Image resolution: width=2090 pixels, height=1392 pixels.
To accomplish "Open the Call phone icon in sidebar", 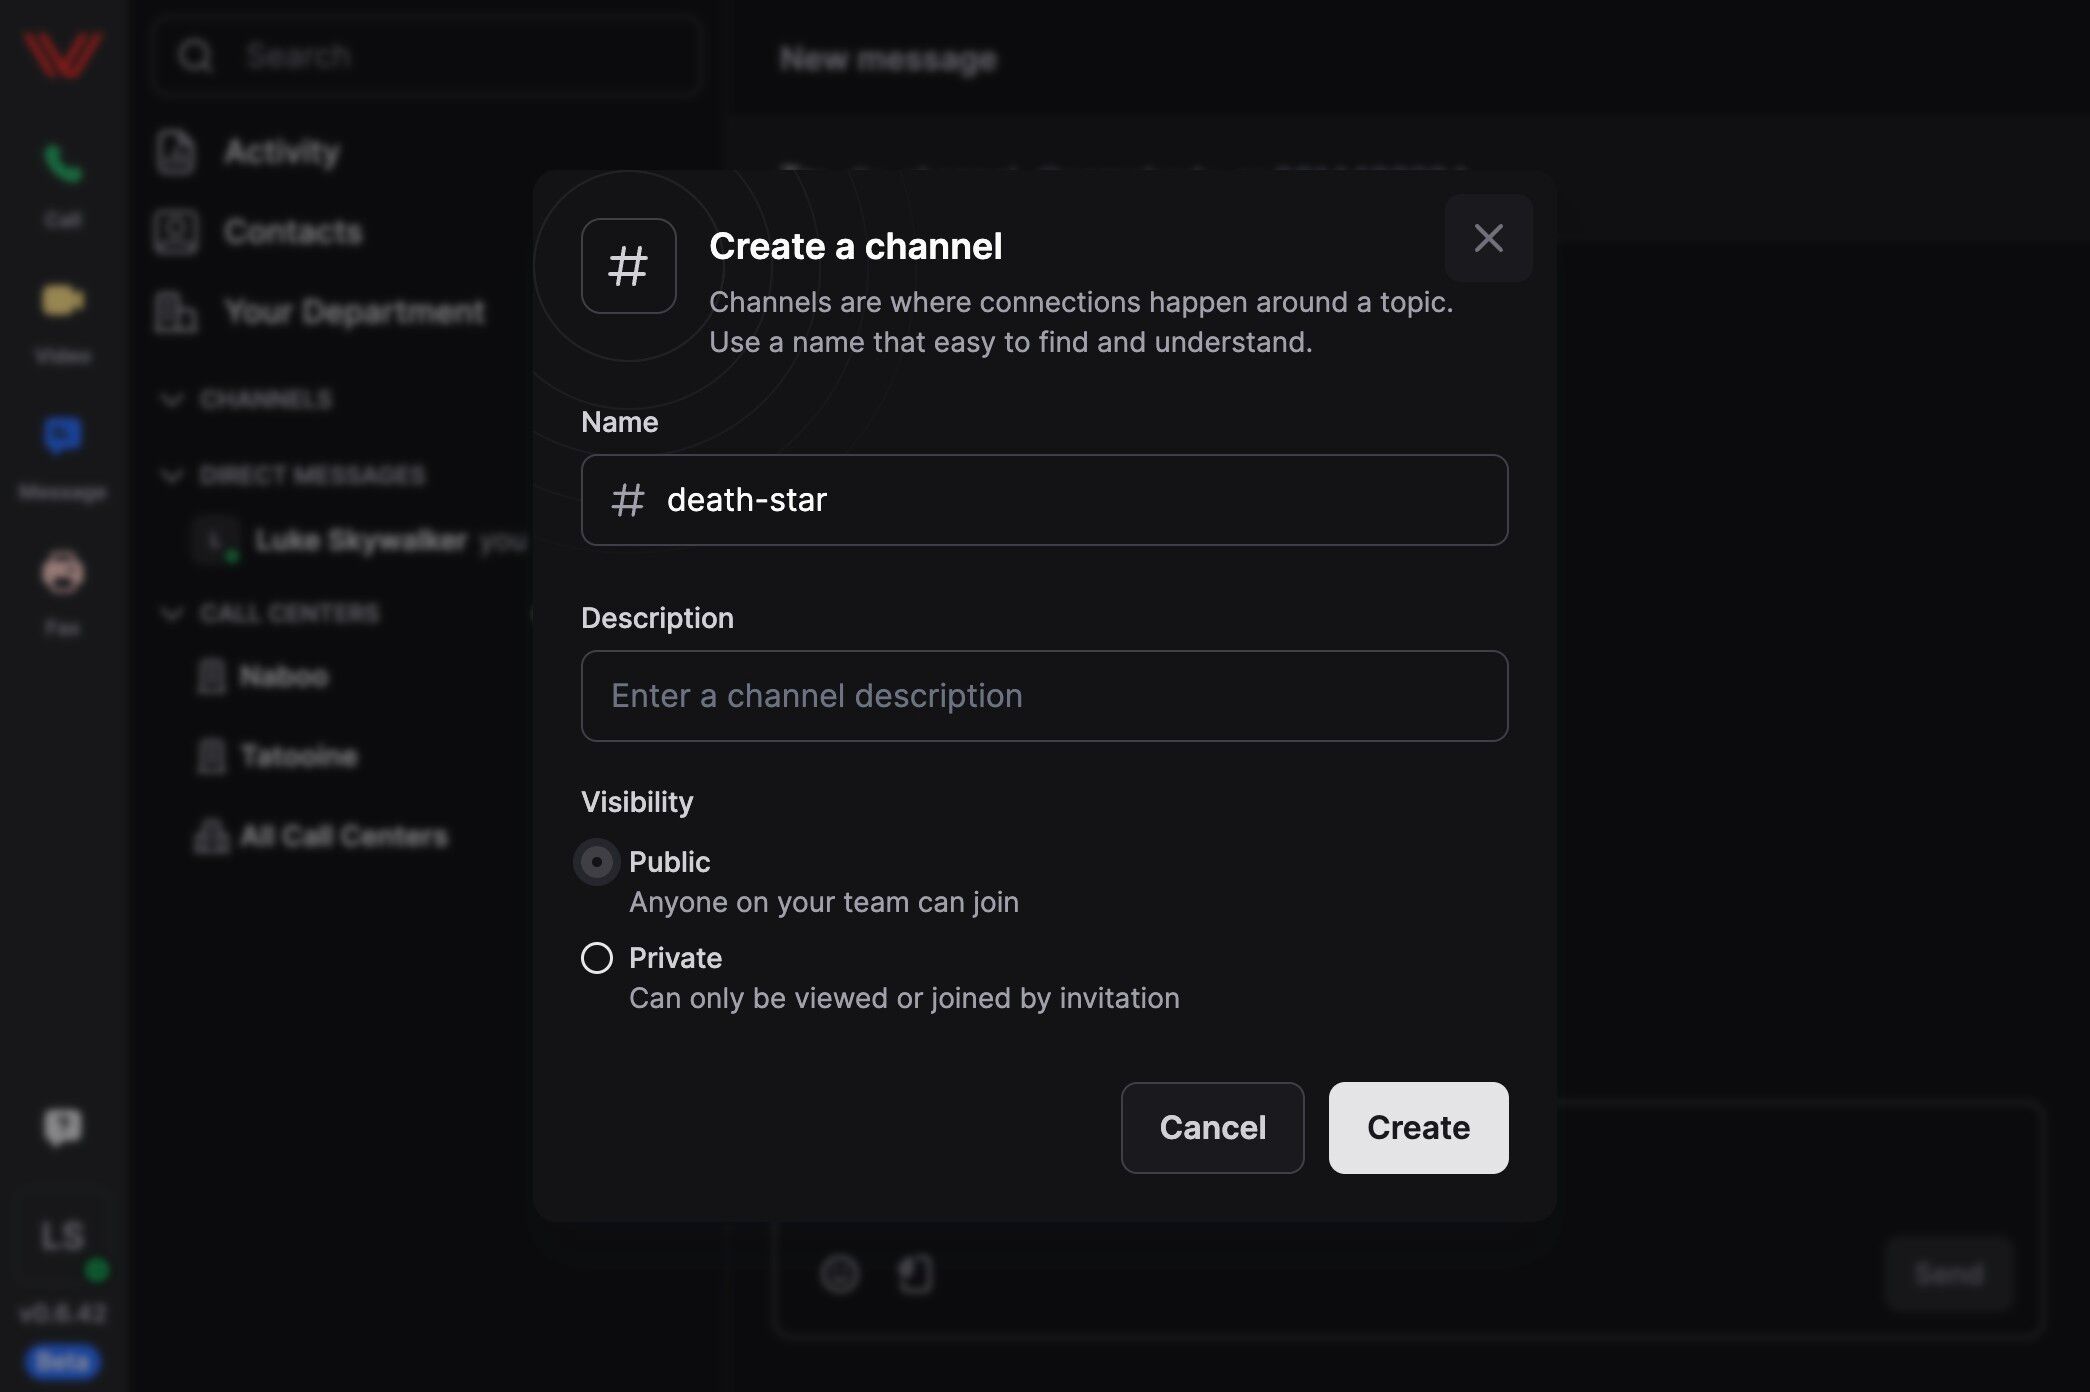I will (62, 165).
